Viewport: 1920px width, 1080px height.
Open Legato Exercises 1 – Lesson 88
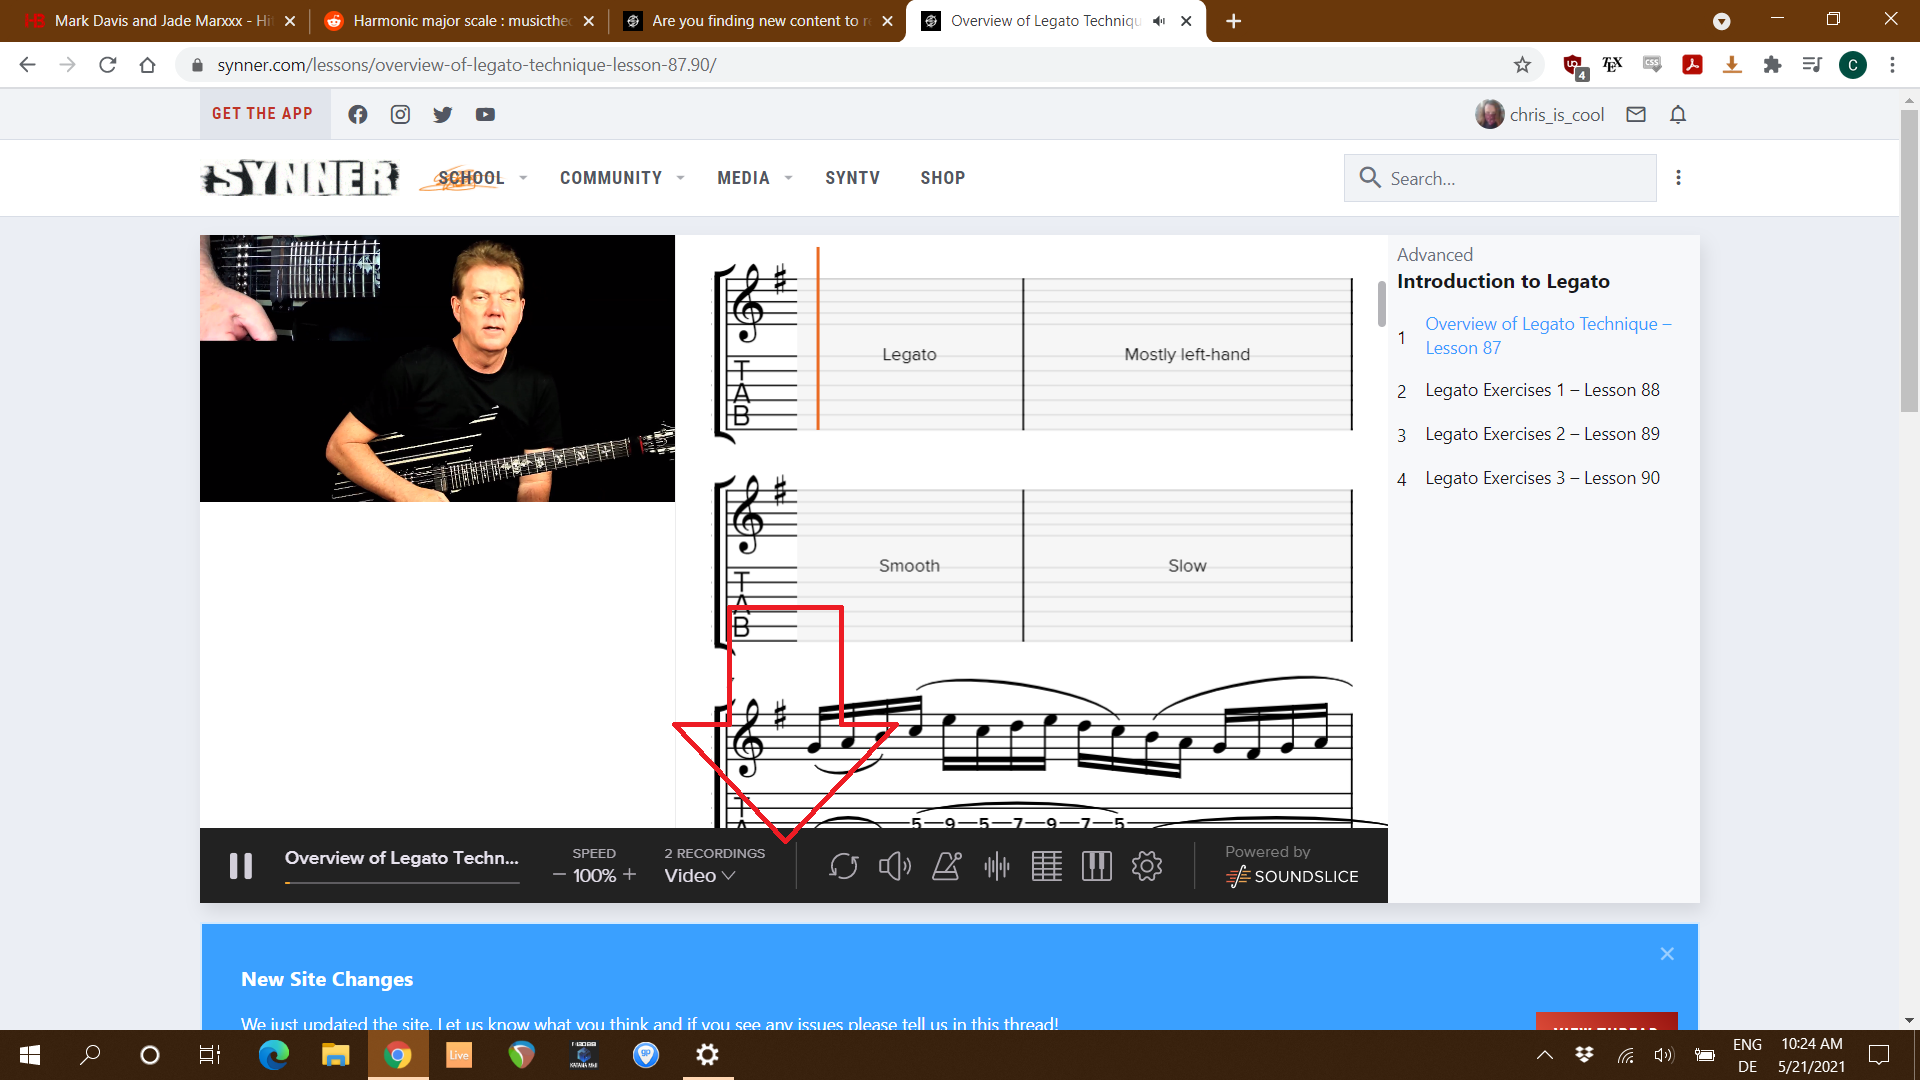click(x=1541, y=390)
